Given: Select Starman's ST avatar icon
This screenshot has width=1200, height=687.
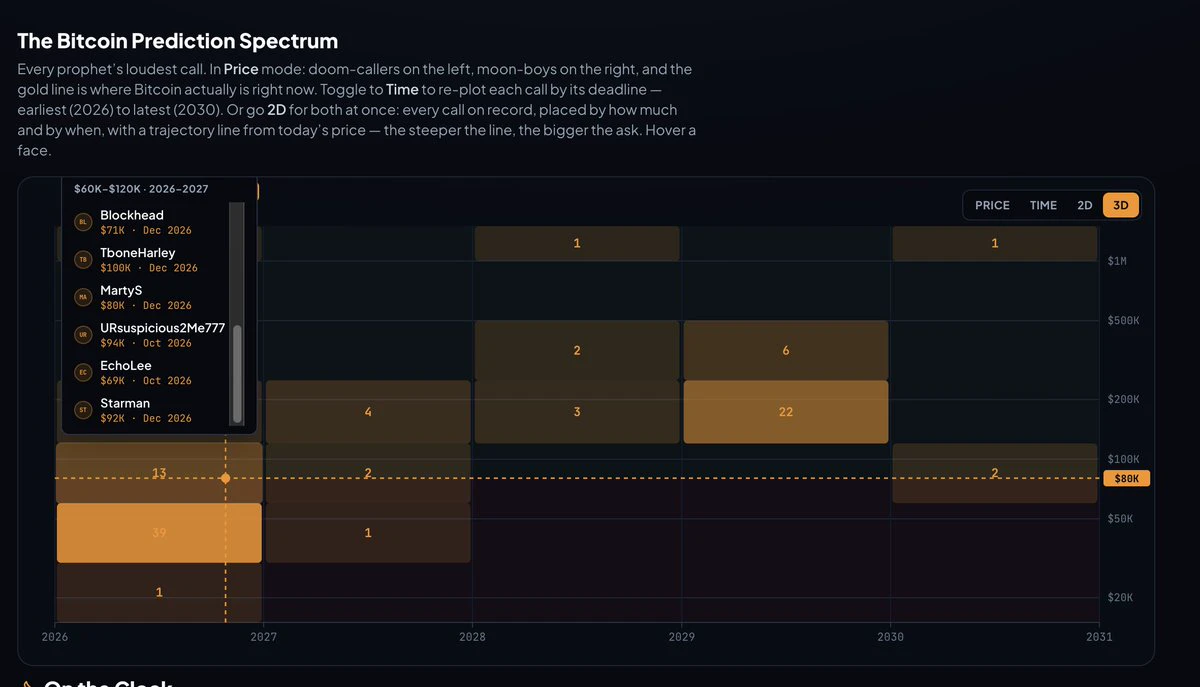Looking at the screenshot, I should pos(84,410).
